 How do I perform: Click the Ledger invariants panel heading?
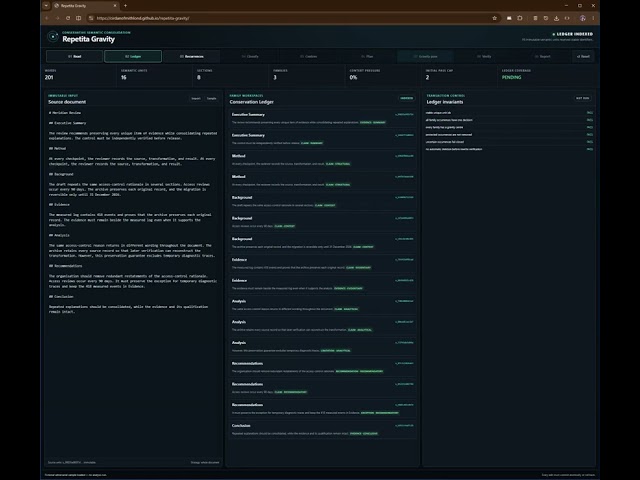(x=445, y=102)
